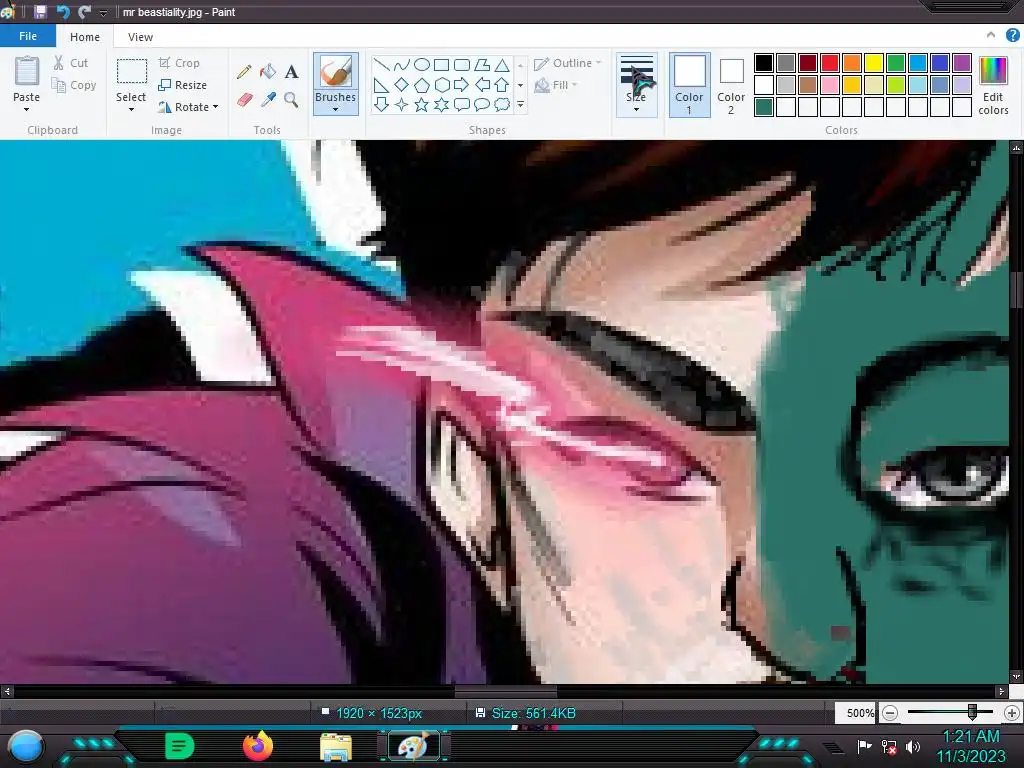Expand the Shapes gallery more arrow
The height and width of the screenshot is (768, 1024).
520,104
